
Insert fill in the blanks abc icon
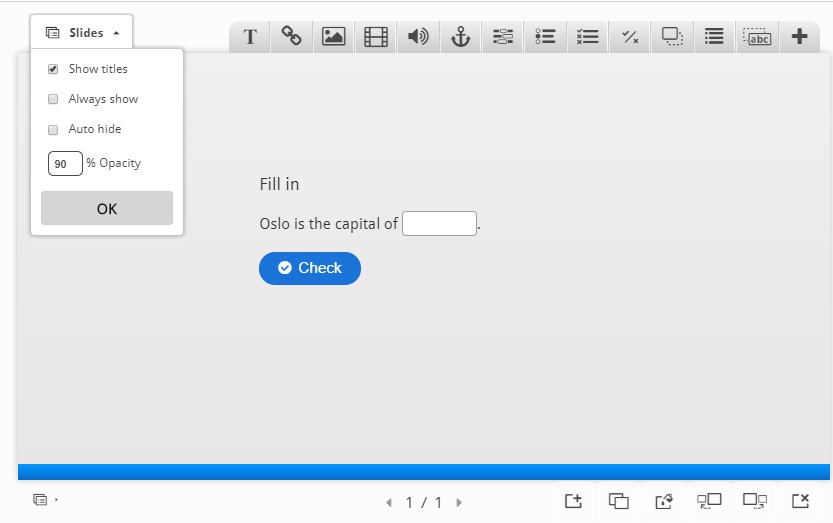[757, 37]
